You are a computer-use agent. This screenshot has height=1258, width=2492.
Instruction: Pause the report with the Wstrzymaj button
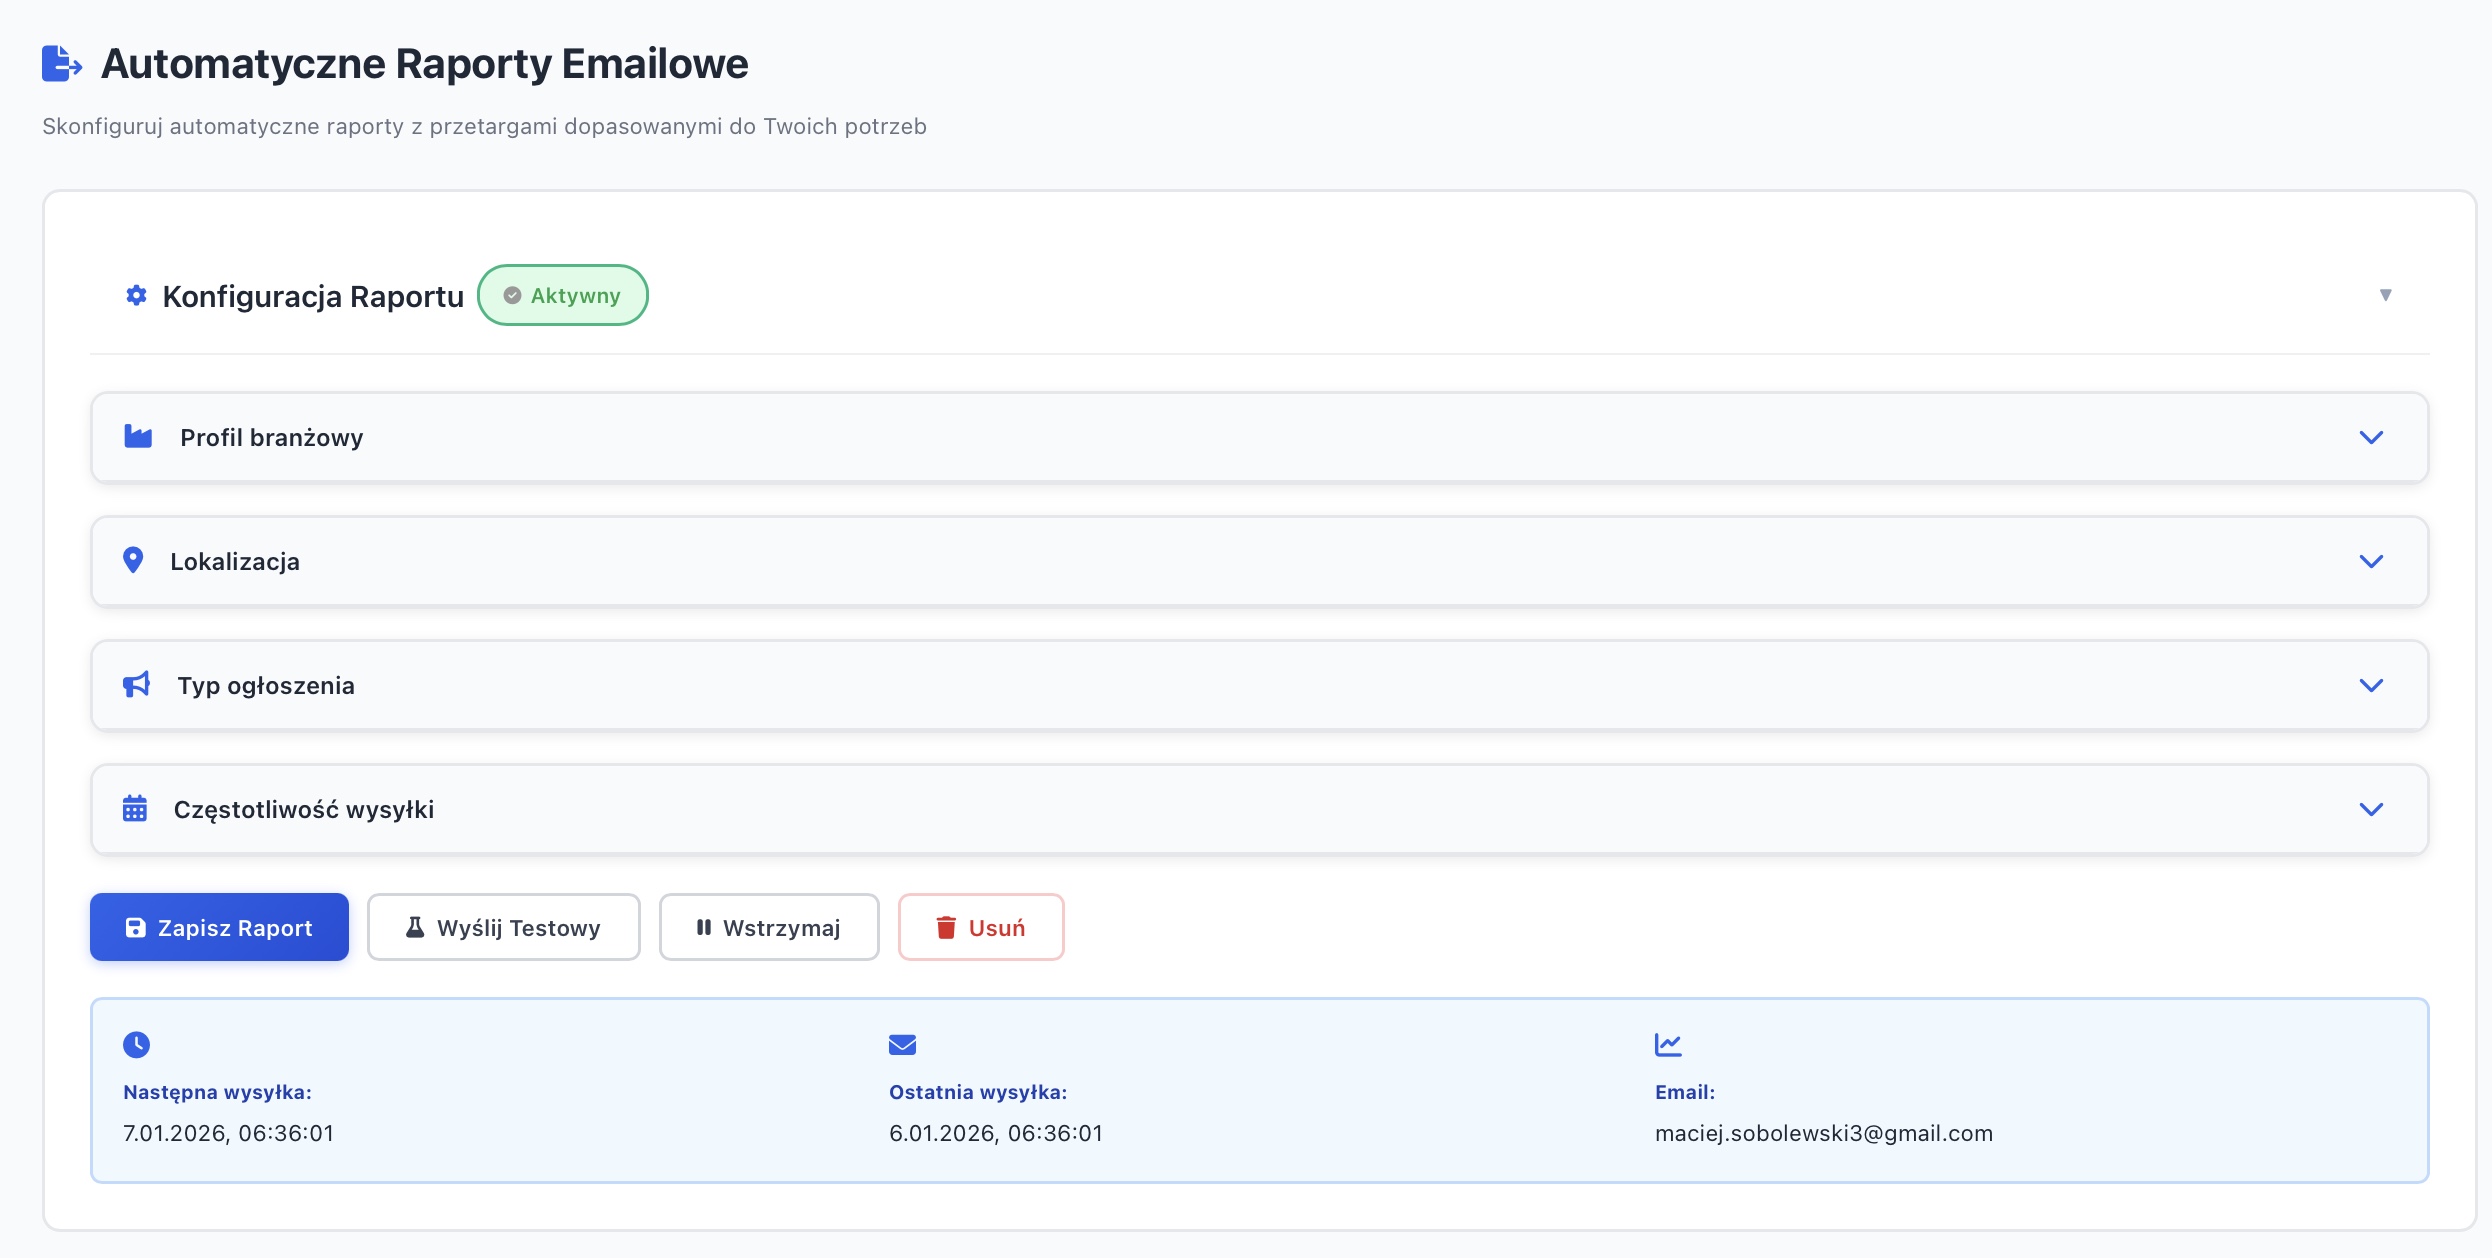click(769, 927)
